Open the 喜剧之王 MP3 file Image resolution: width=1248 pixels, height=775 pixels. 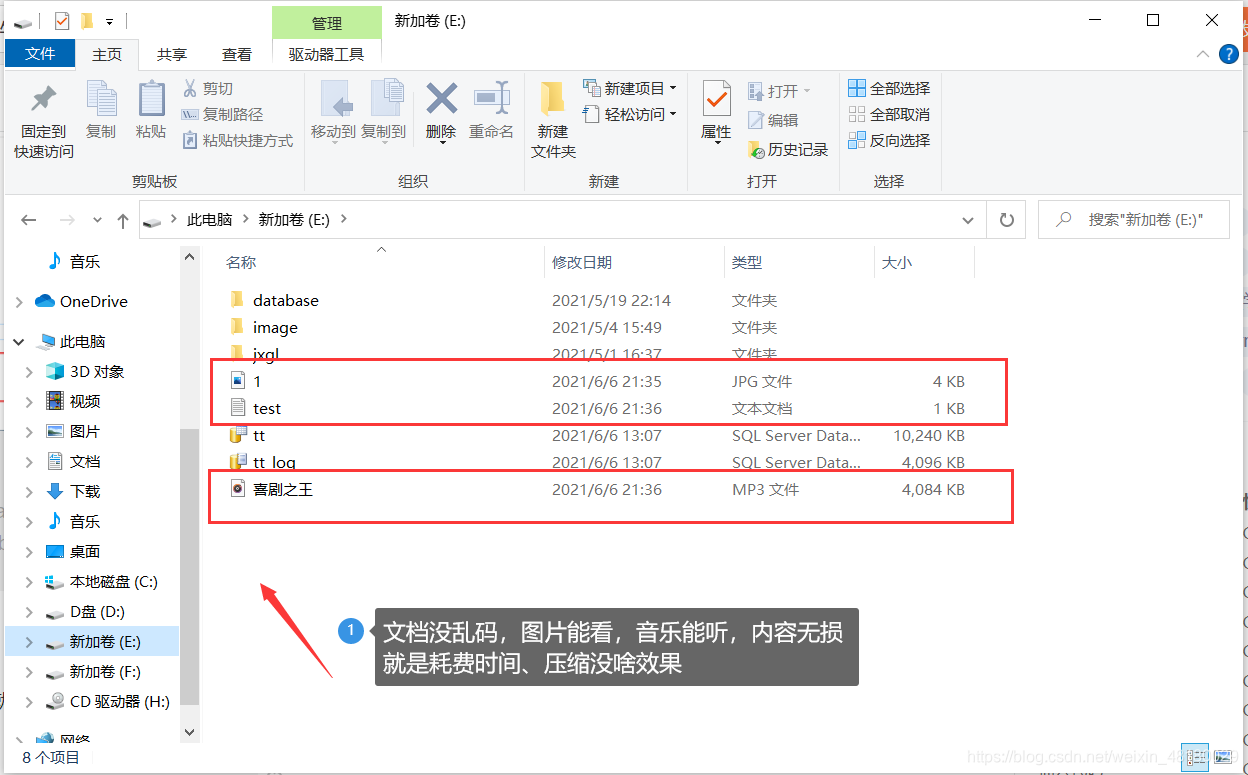[x=280, y=489]
